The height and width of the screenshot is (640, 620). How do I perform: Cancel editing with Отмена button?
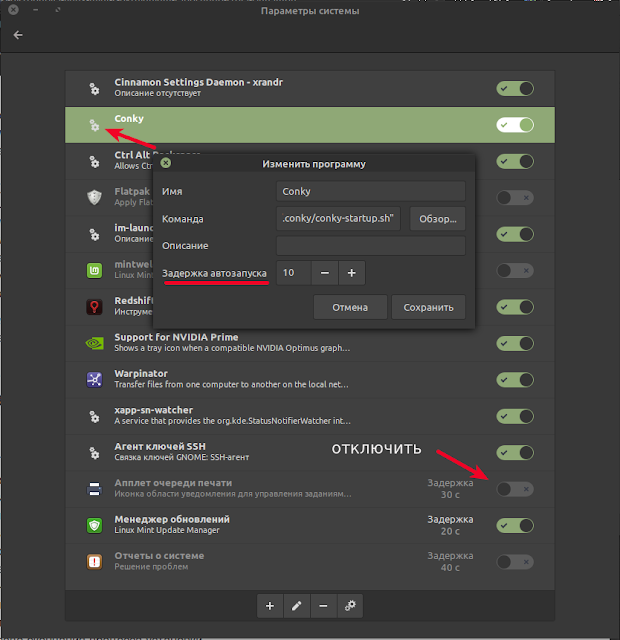350,307
